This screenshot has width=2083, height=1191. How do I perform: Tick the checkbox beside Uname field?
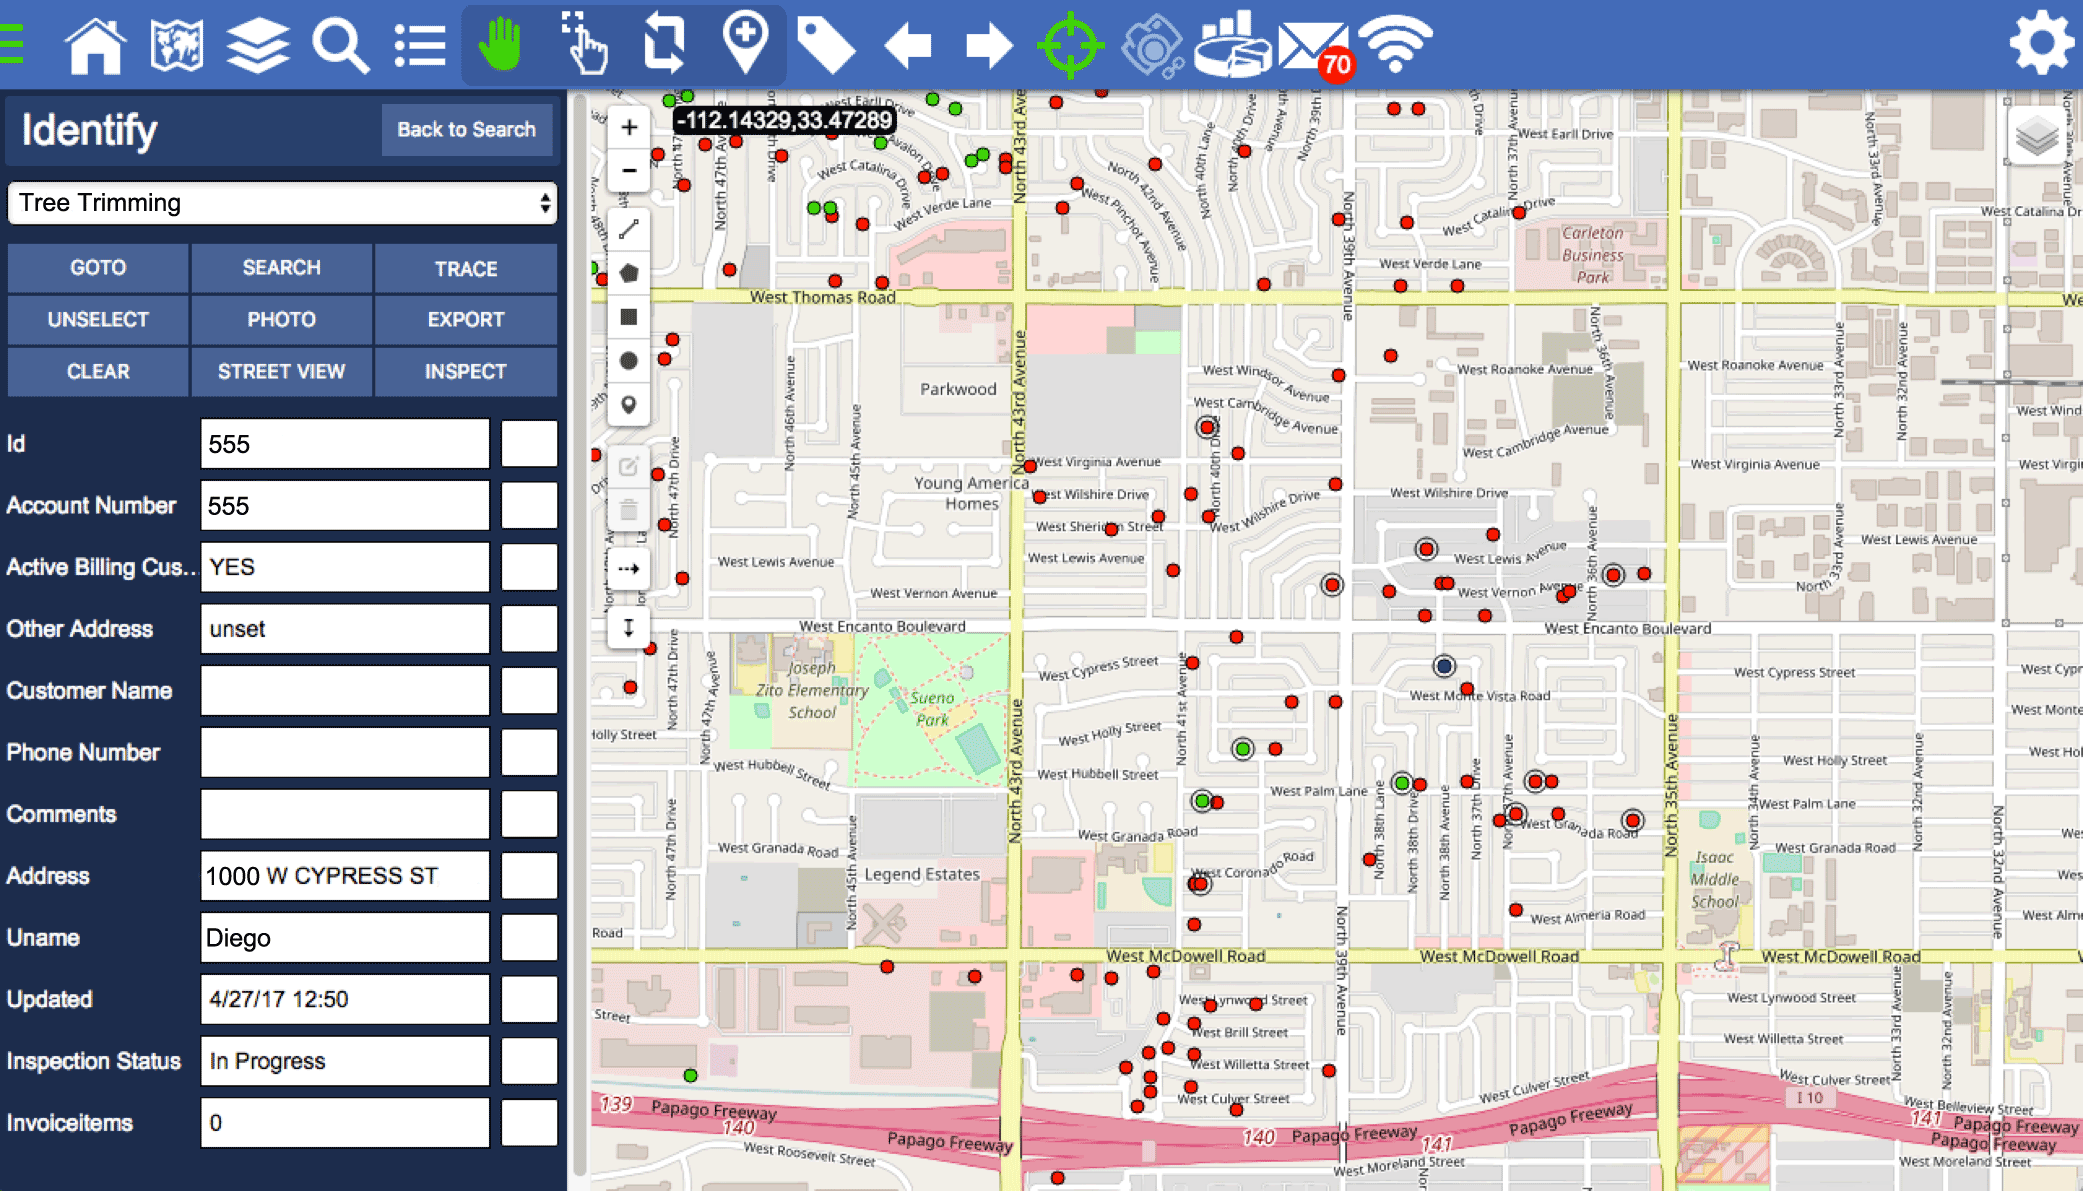[x=529, y=938]
